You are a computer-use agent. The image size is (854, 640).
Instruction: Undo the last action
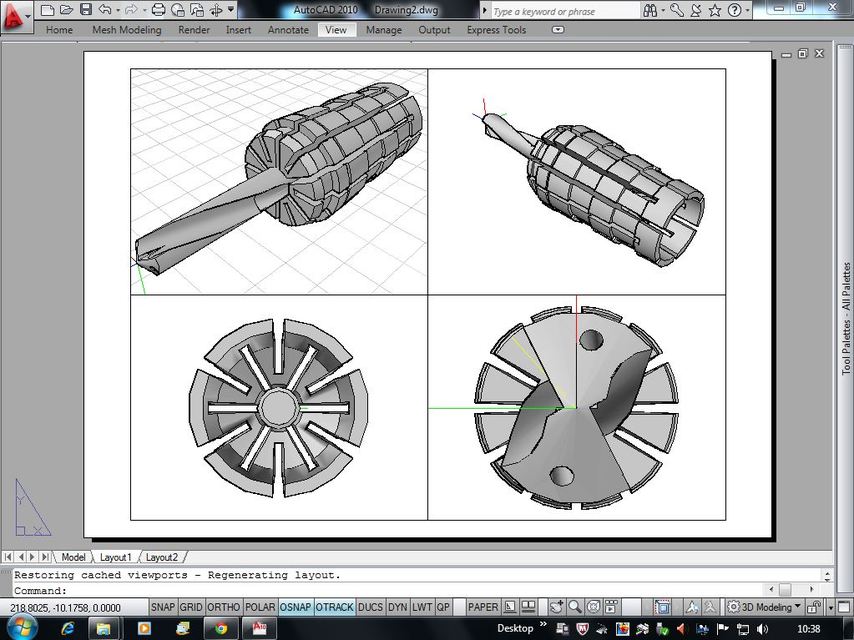[106, 10]
